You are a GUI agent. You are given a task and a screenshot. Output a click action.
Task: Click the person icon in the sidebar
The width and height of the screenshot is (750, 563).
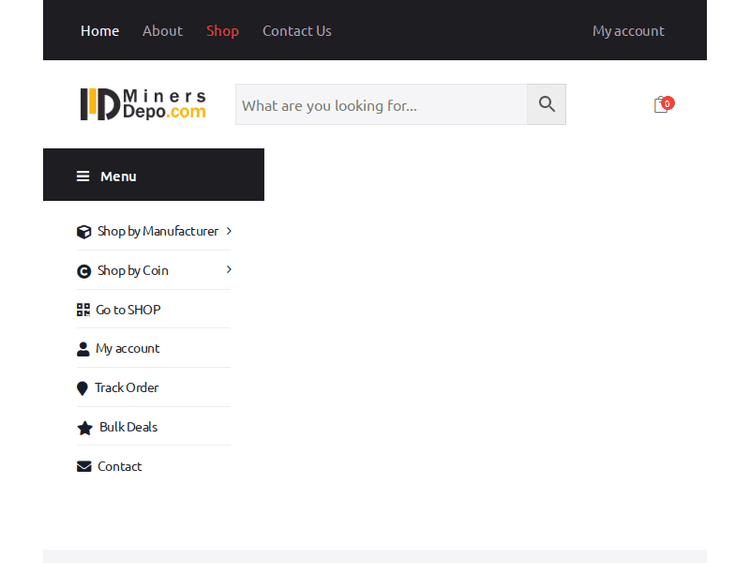tap(83, 349)
